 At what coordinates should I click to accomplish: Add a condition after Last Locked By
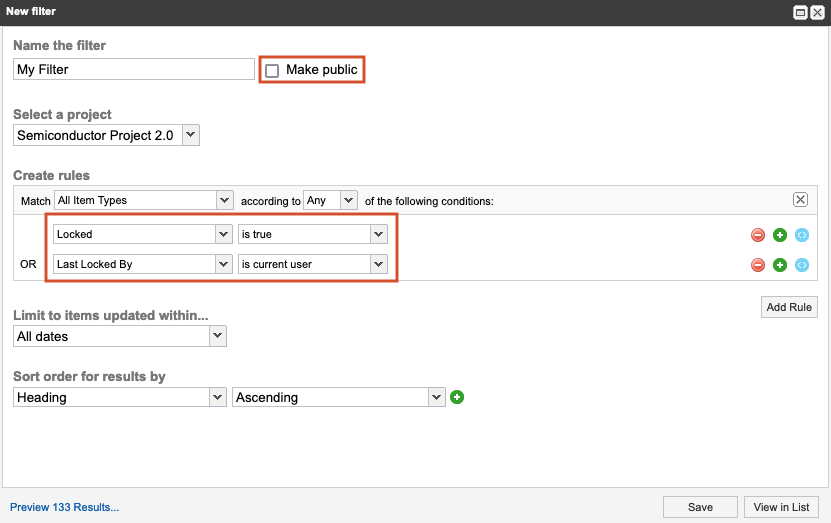click(x=780, y=265)
